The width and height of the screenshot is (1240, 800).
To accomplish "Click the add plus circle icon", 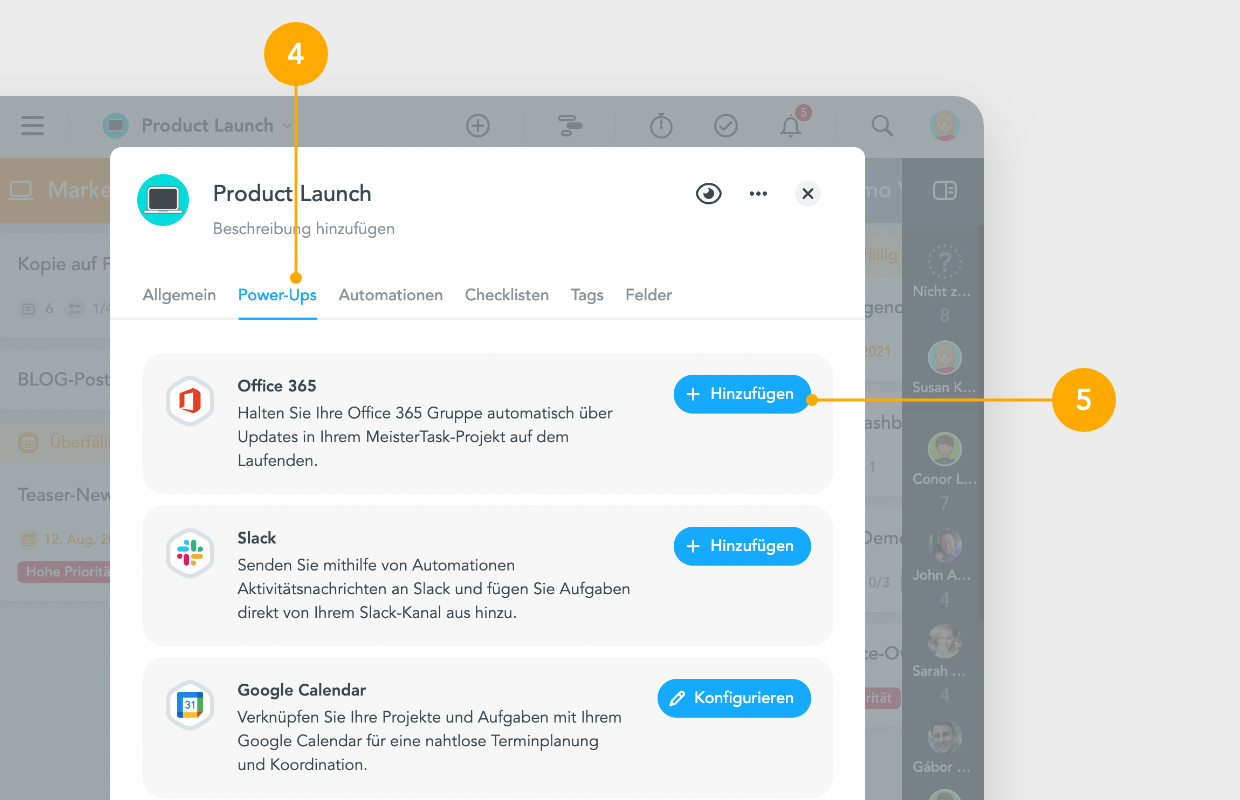I will (478, 125).
